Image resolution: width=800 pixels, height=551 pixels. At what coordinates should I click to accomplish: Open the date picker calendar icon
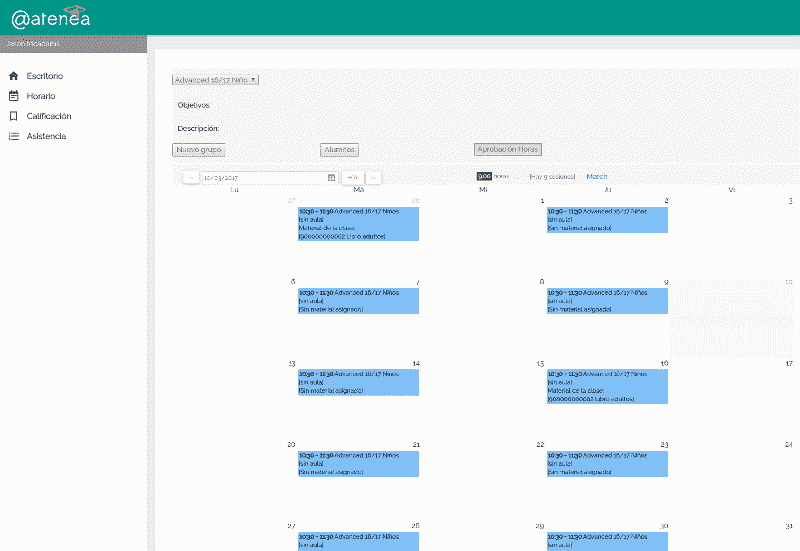point(332,178)
